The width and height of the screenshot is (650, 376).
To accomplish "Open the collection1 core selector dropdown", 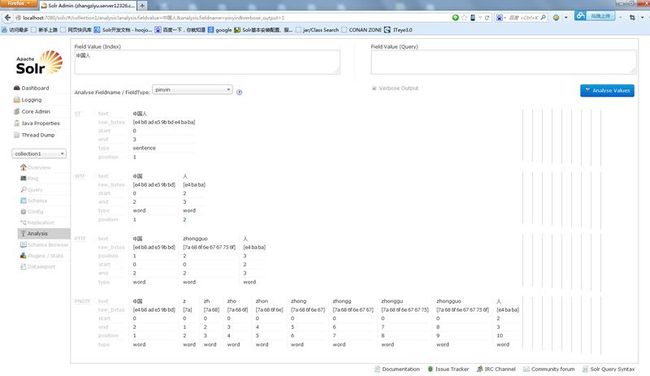I will (39, 154).
